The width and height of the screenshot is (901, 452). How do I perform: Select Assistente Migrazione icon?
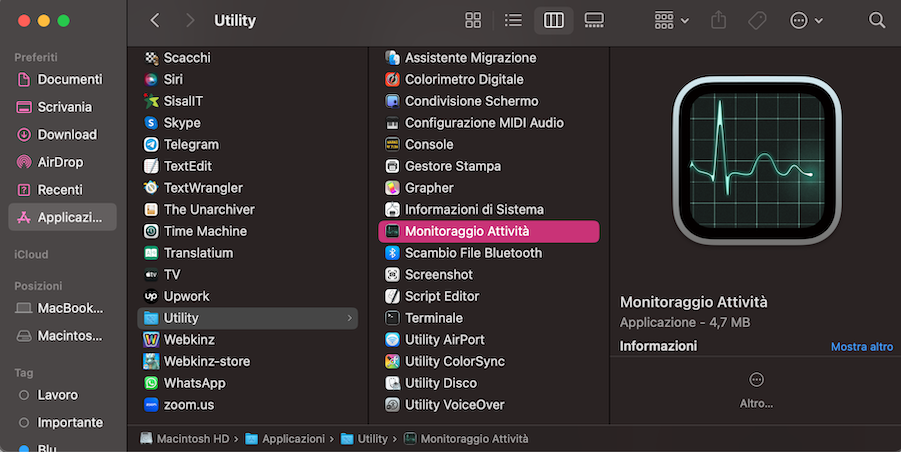click(x=392, y=57)
